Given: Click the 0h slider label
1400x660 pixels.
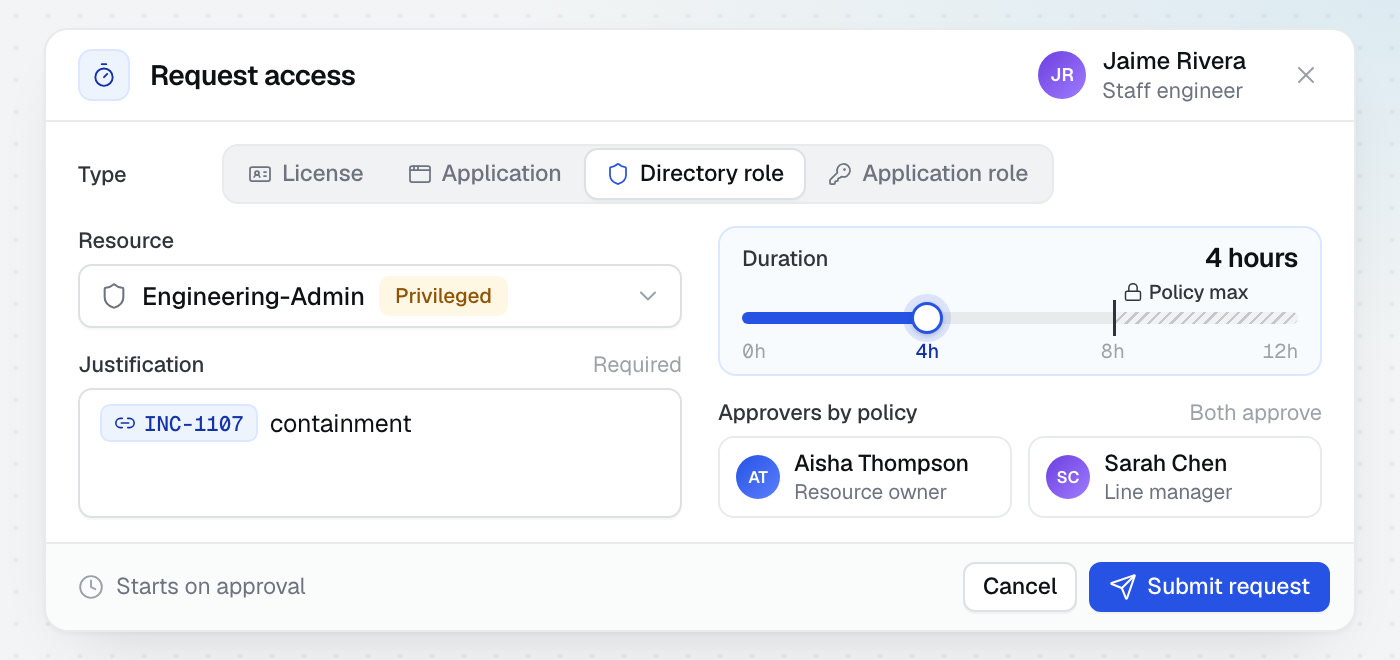Looking at the screenshot, I should pyautogui.click(x=754, y=351).
